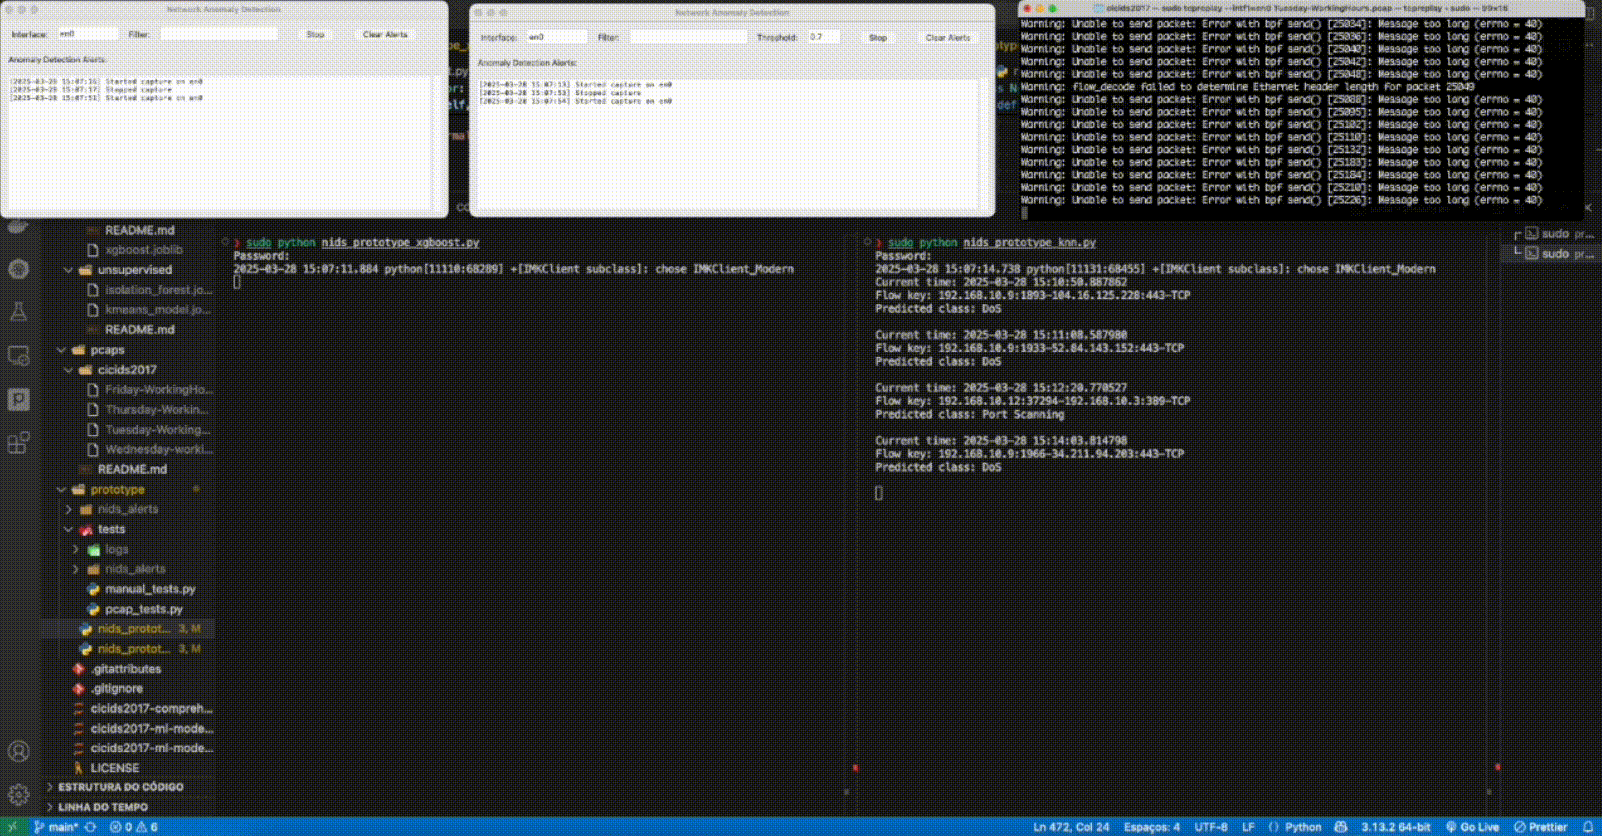Open the Testing flask icon in activity bar
The image size is (1602, 836).
point(18,311)
